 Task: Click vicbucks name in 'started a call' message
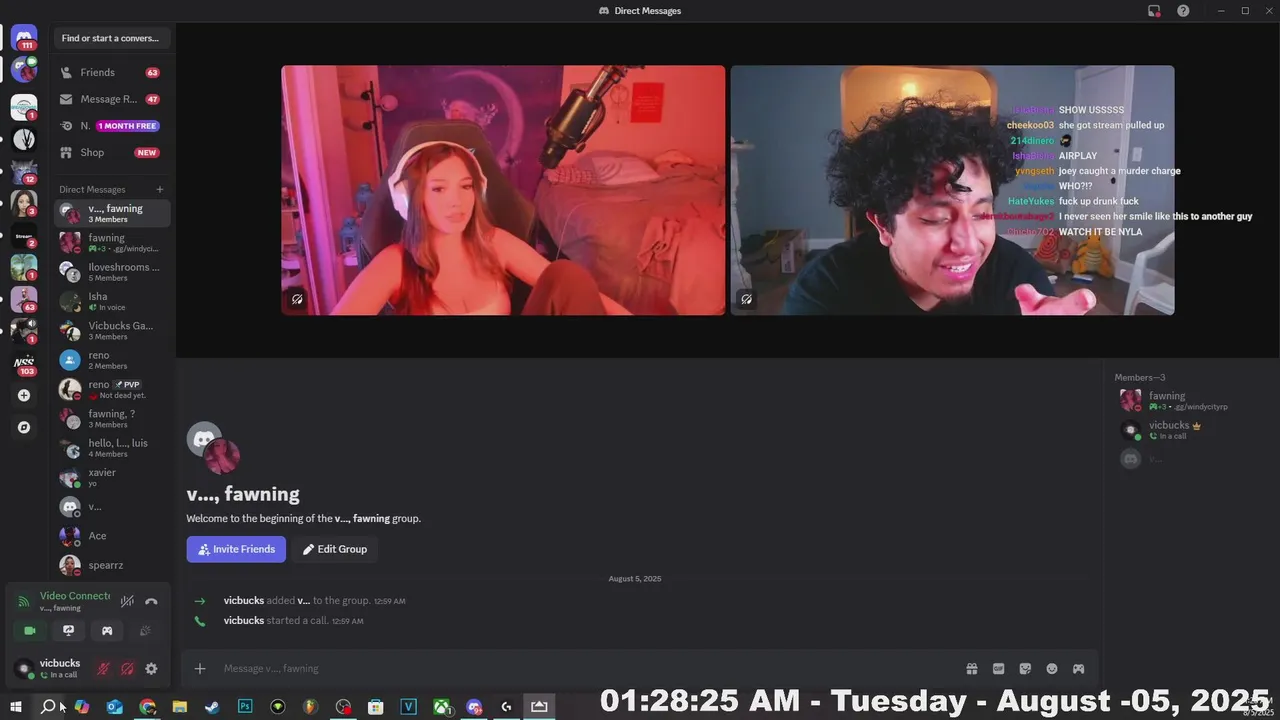tap(244, 621)
